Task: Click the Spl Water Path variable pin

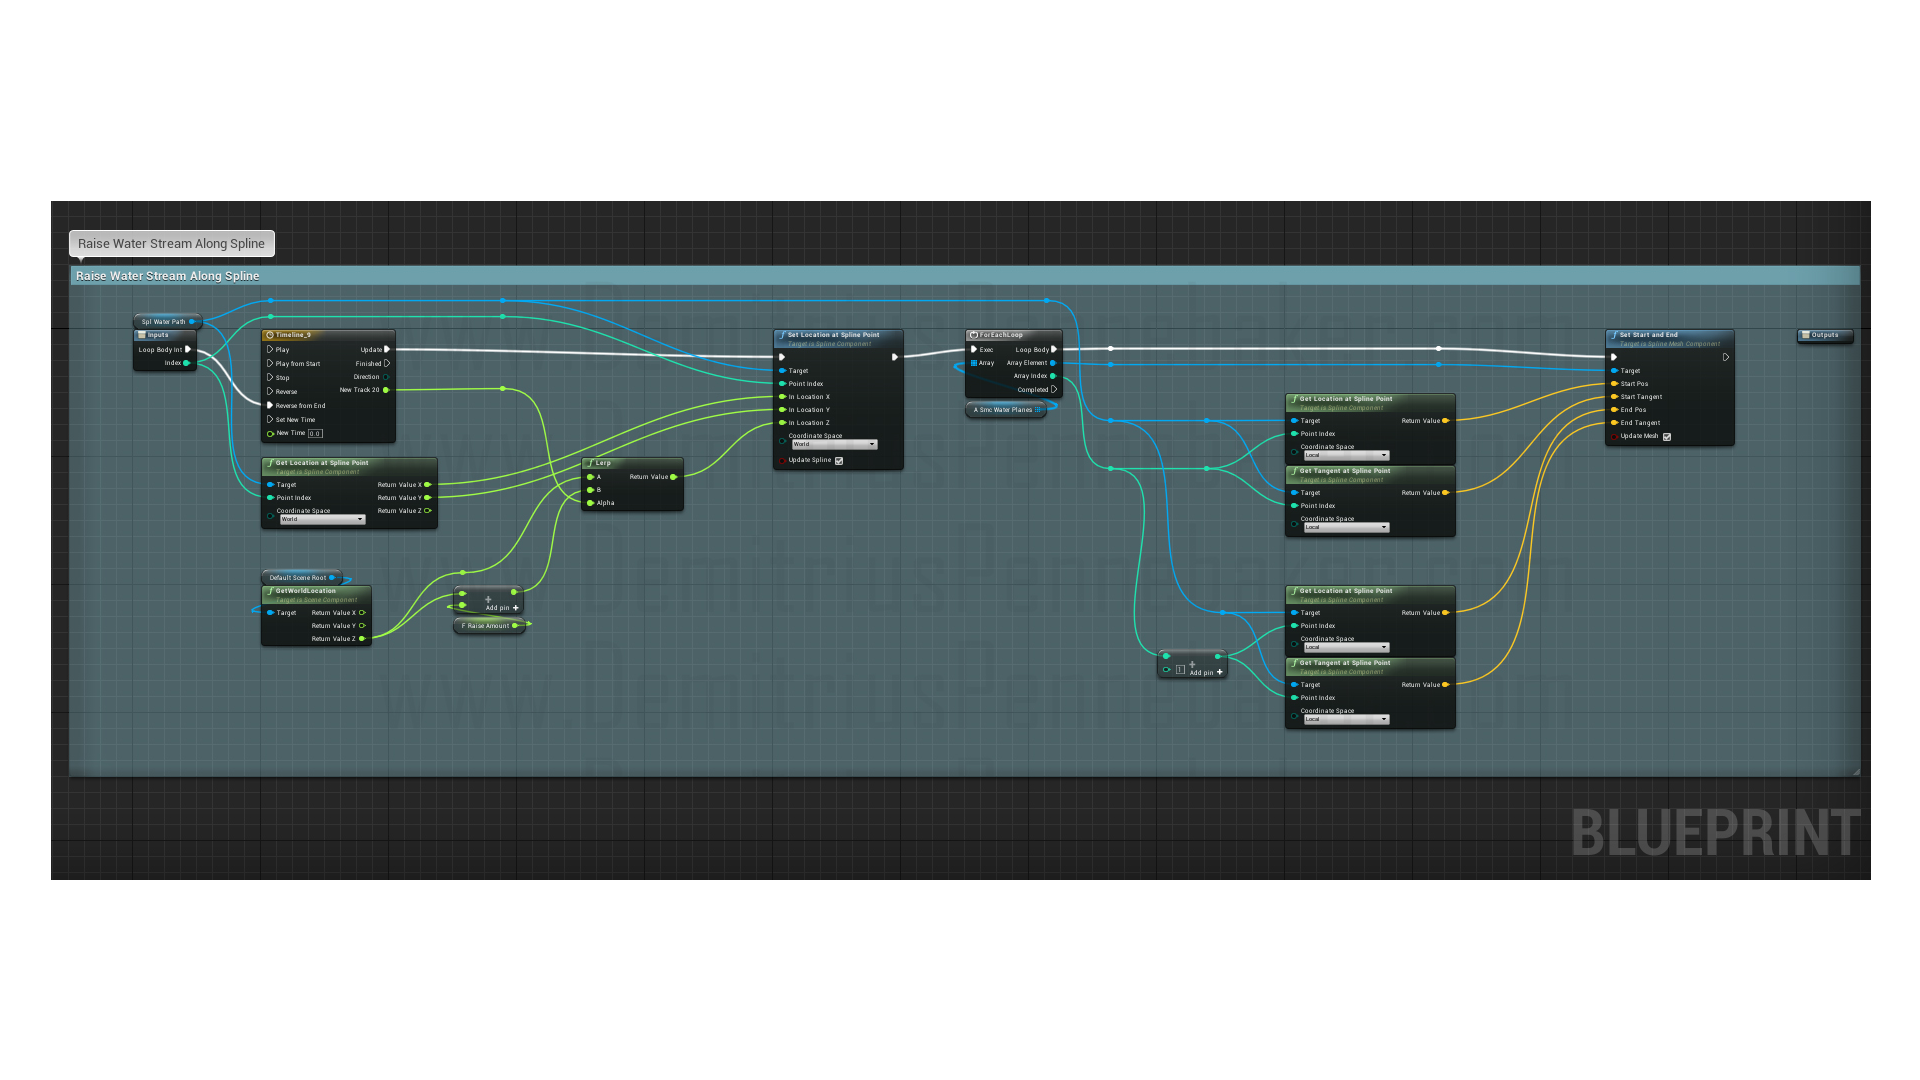Action: (x=192, y=322)
